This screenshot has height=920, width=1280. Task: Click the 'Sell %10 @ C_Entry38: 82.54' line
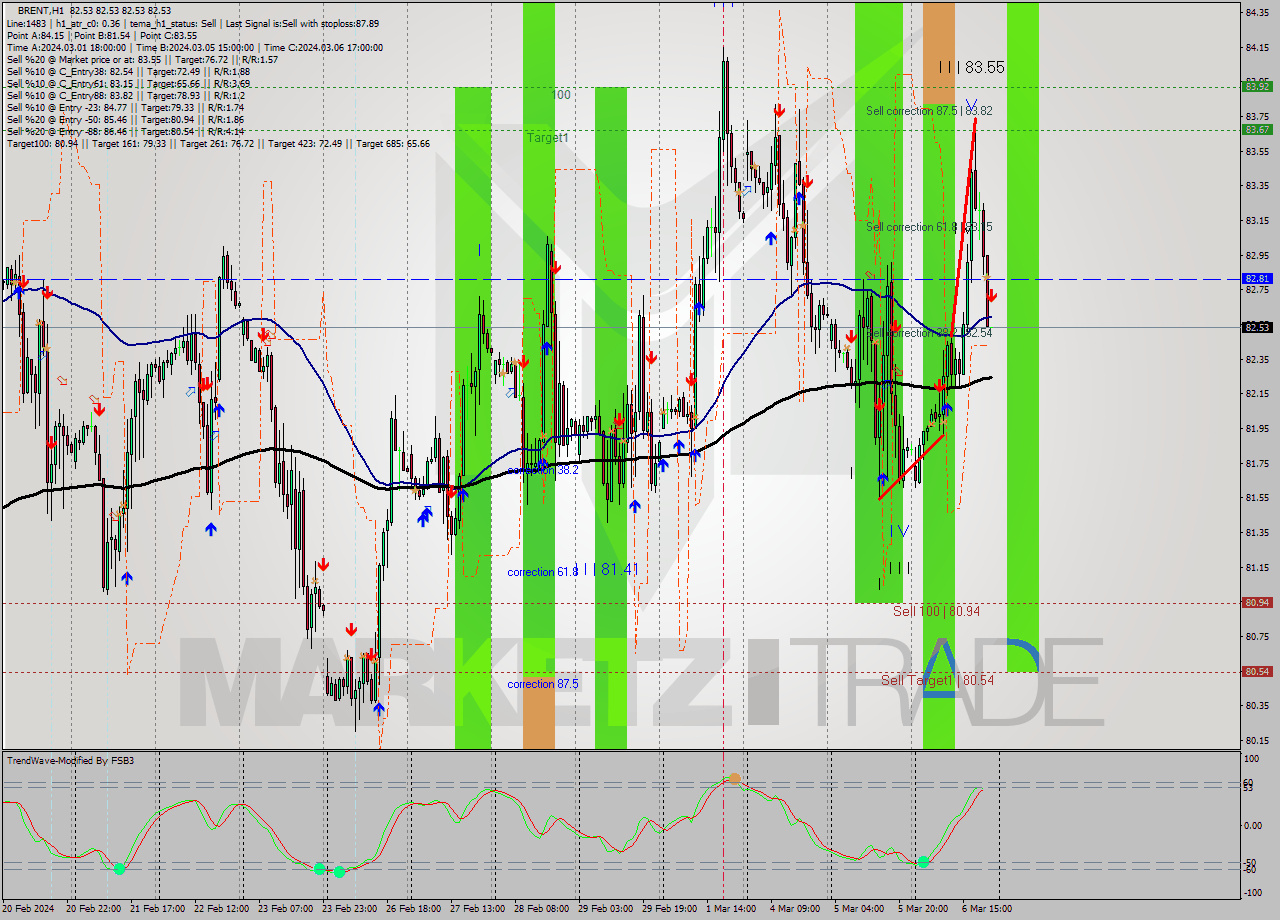pos(128,71)
